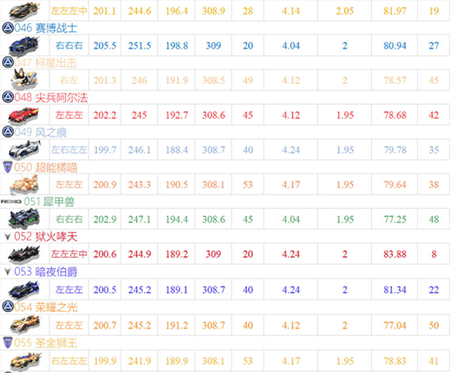Click the round badge icon beside 049 风之痕

8,132
